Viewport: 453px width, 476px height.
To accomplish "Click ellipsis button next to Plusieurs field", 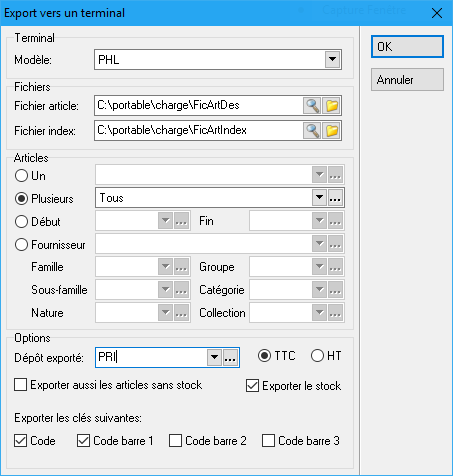I will (335, 198).
